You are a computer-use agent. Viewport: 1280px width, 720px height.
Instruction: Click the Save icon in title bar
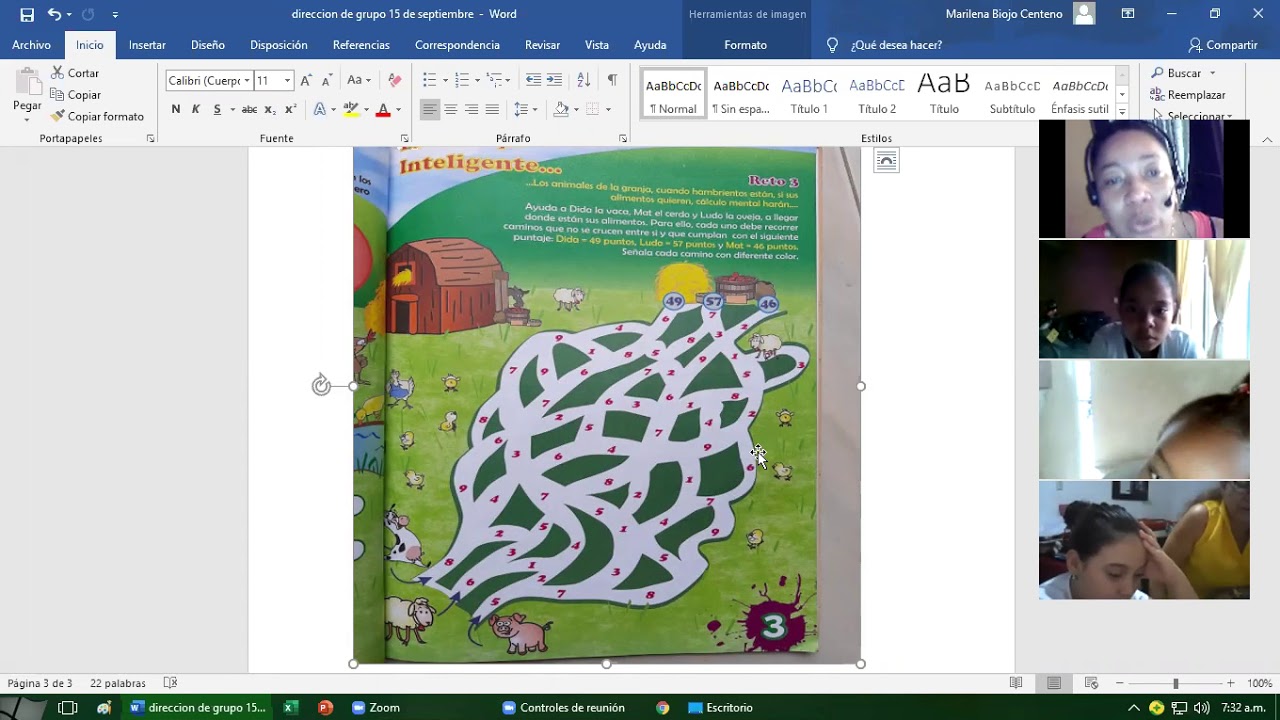27,14
